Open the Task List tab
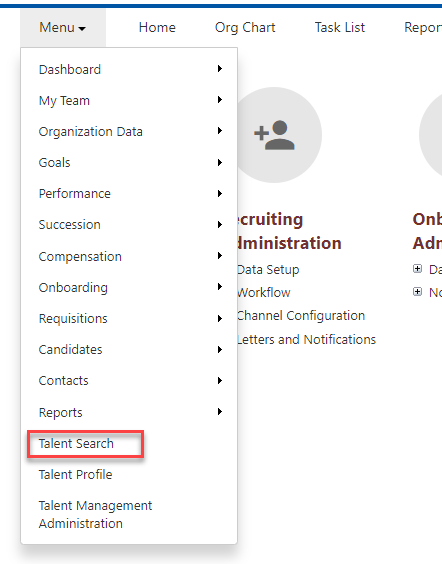This screenshot has height=564, width=442. (340, 27)
